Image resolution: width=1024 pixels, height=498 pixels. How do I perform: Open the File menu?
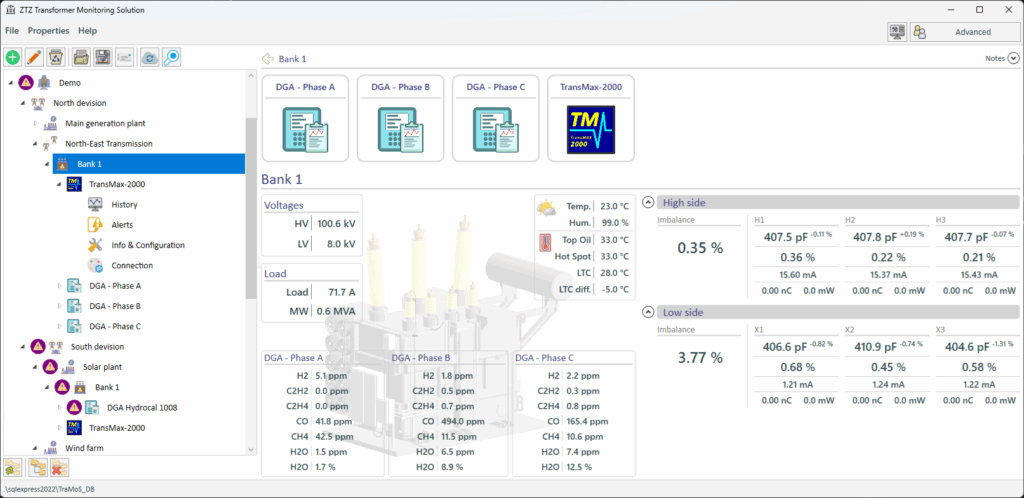[x=12, y=31]
